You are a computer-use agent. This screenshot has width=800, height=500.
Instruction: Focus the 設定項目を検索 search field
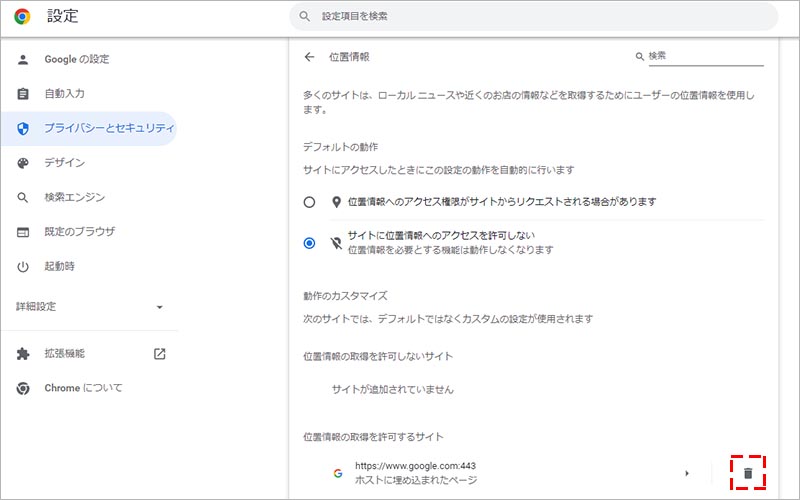point(540,16)
